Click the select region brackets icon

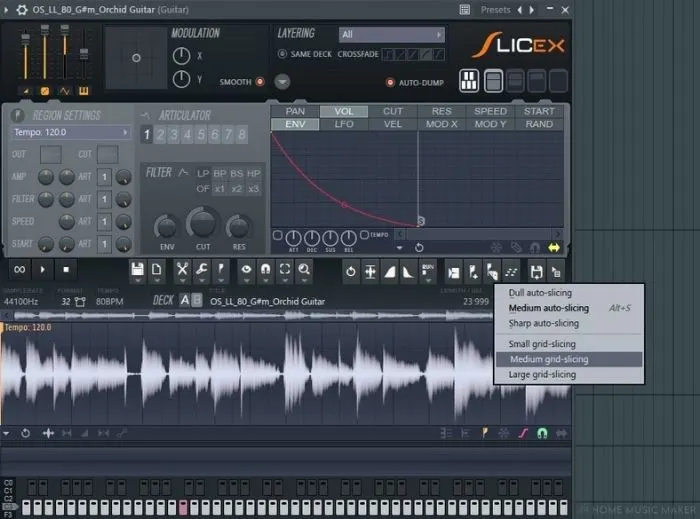pos(285,270)
